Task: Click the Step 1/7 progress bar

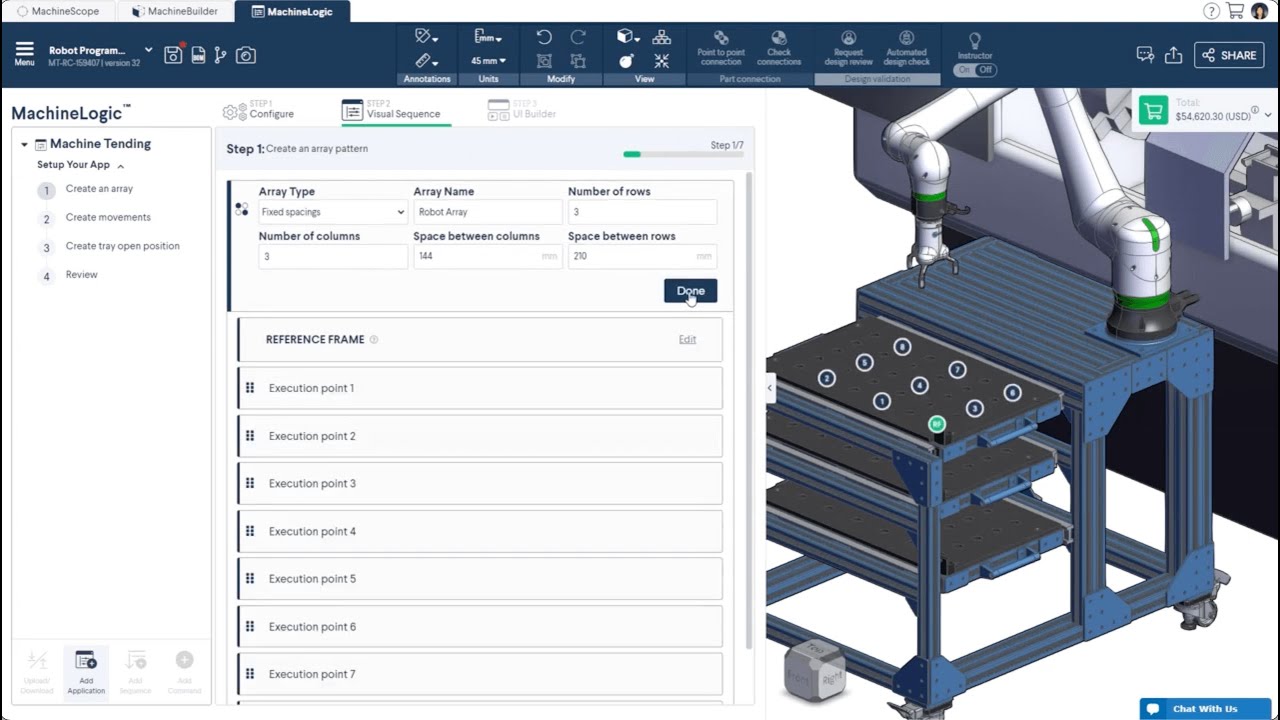Action: tap(683, 154)
